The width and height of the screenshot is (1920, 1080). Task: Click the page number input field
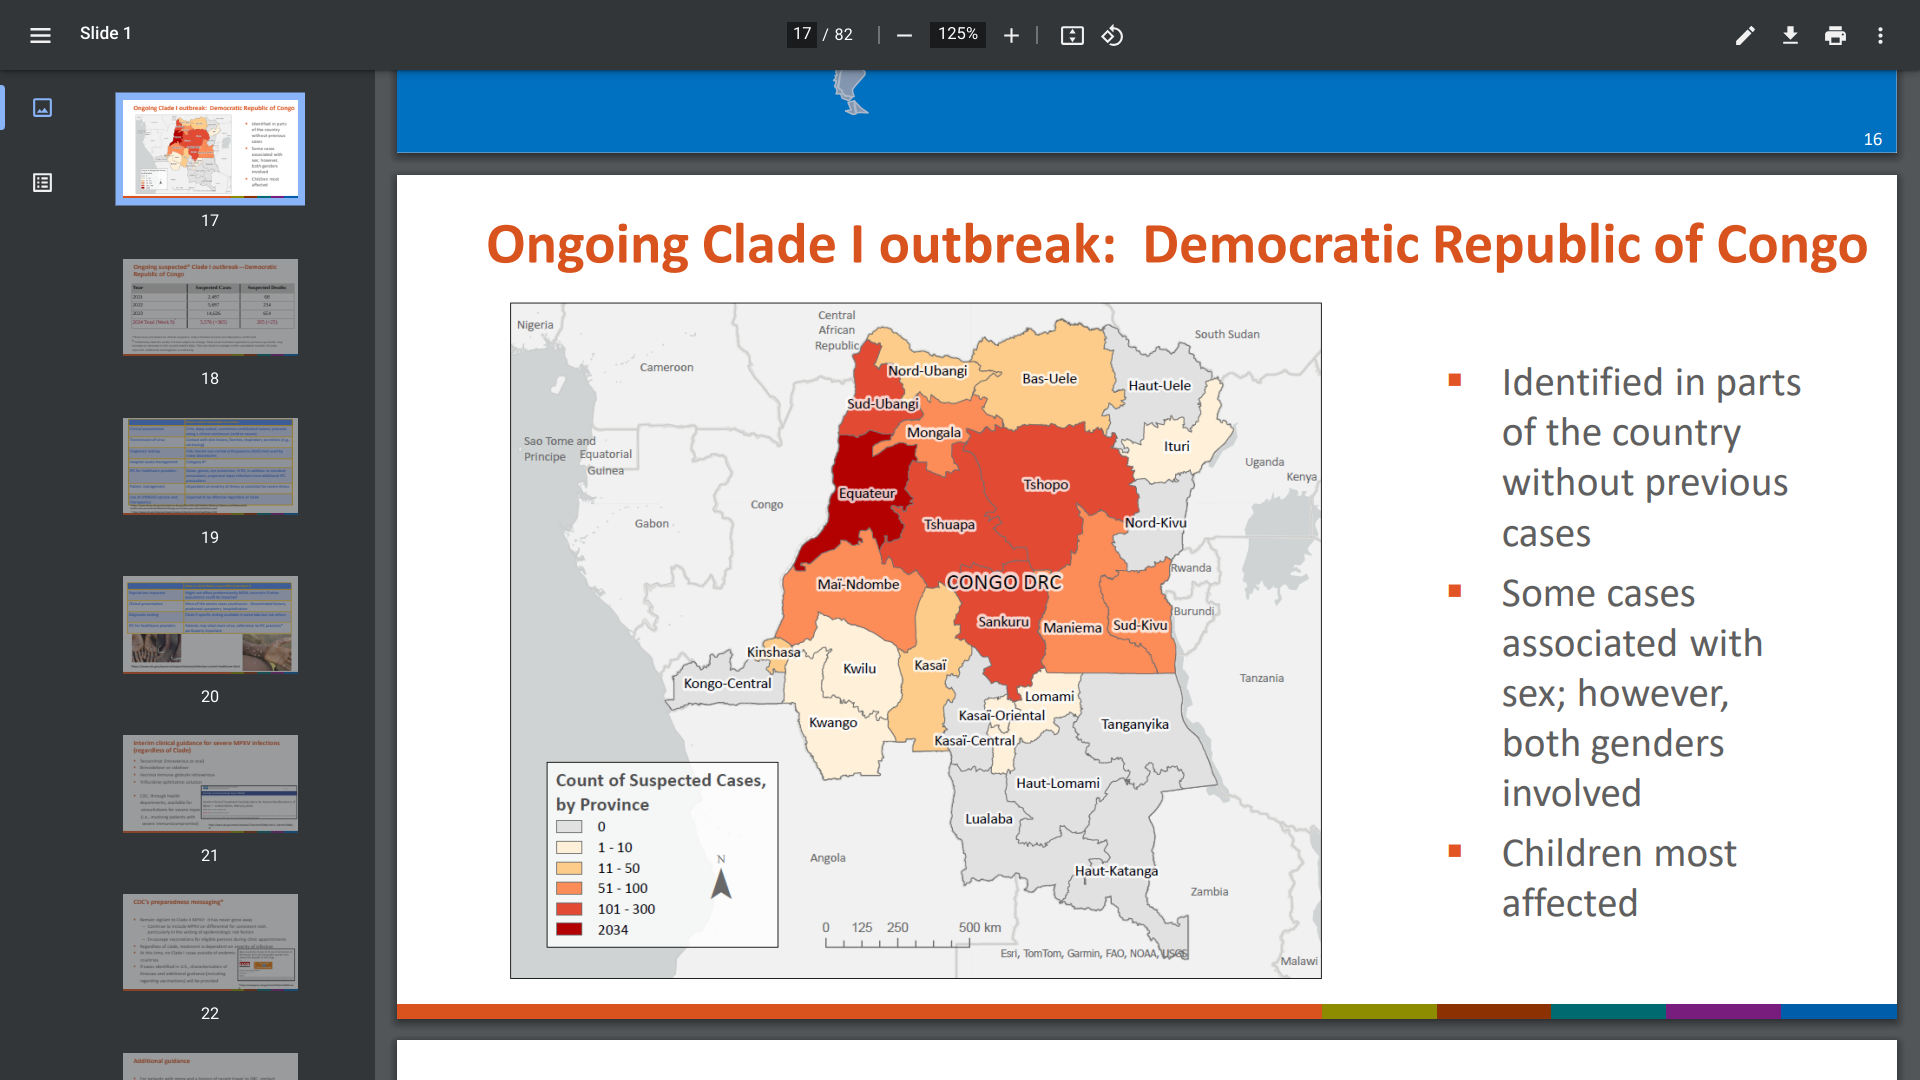[x=802, y=34]
